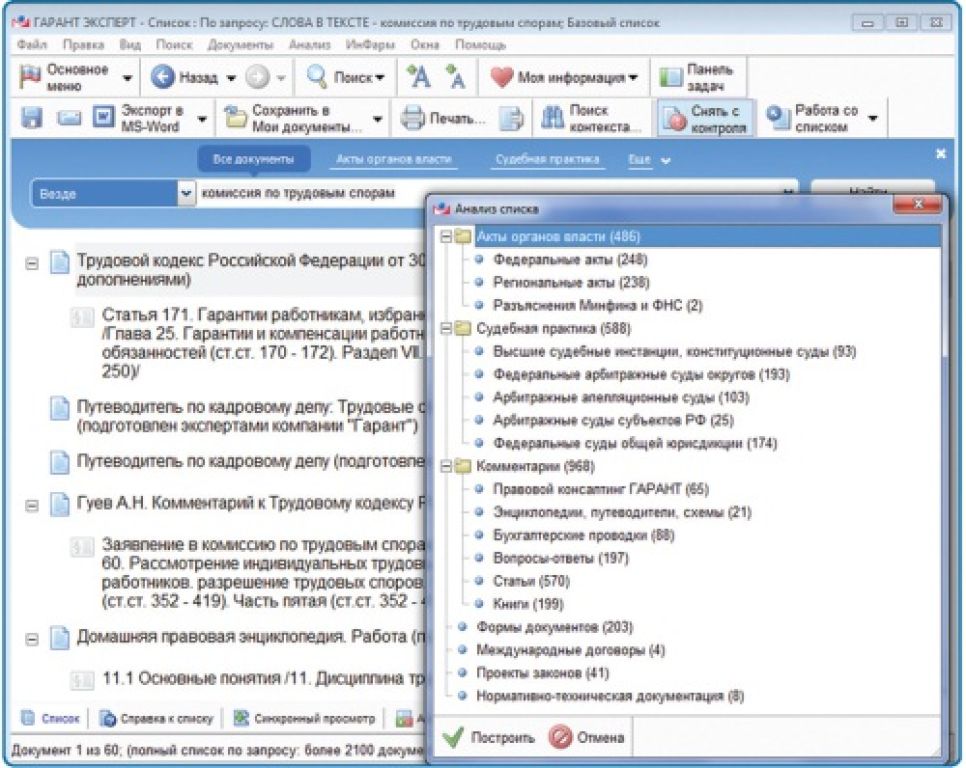Open the Документы menu

pyautogui.click(x=240, y=45)
